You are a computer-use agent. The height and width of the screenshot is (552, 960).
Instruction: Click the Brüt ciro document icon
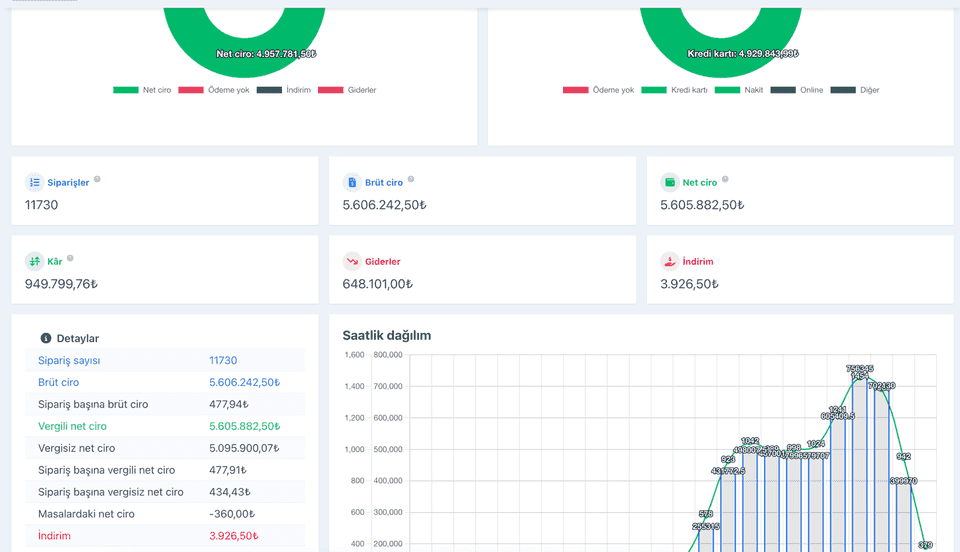pyautogui.click(x=352, y=182)
